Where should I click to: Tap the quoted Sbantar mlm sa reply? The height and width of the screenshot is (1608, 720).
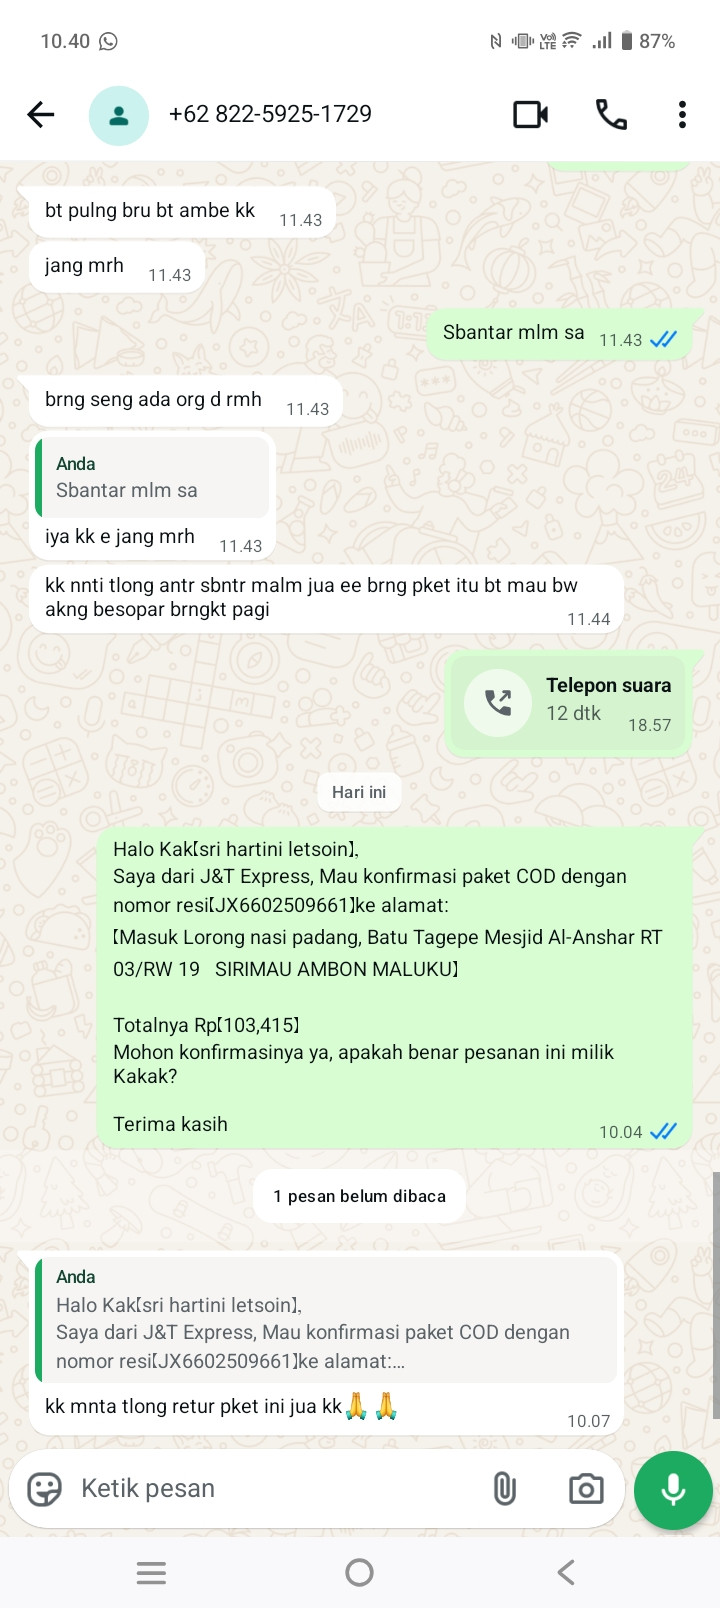tap(152, 478)
